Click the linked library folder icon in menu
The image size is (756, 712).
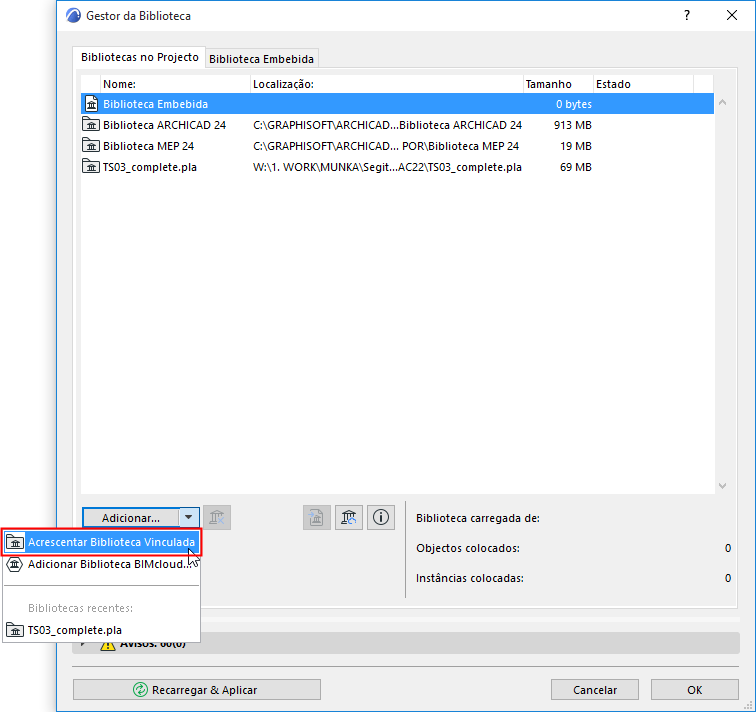[x=15, y=542]
